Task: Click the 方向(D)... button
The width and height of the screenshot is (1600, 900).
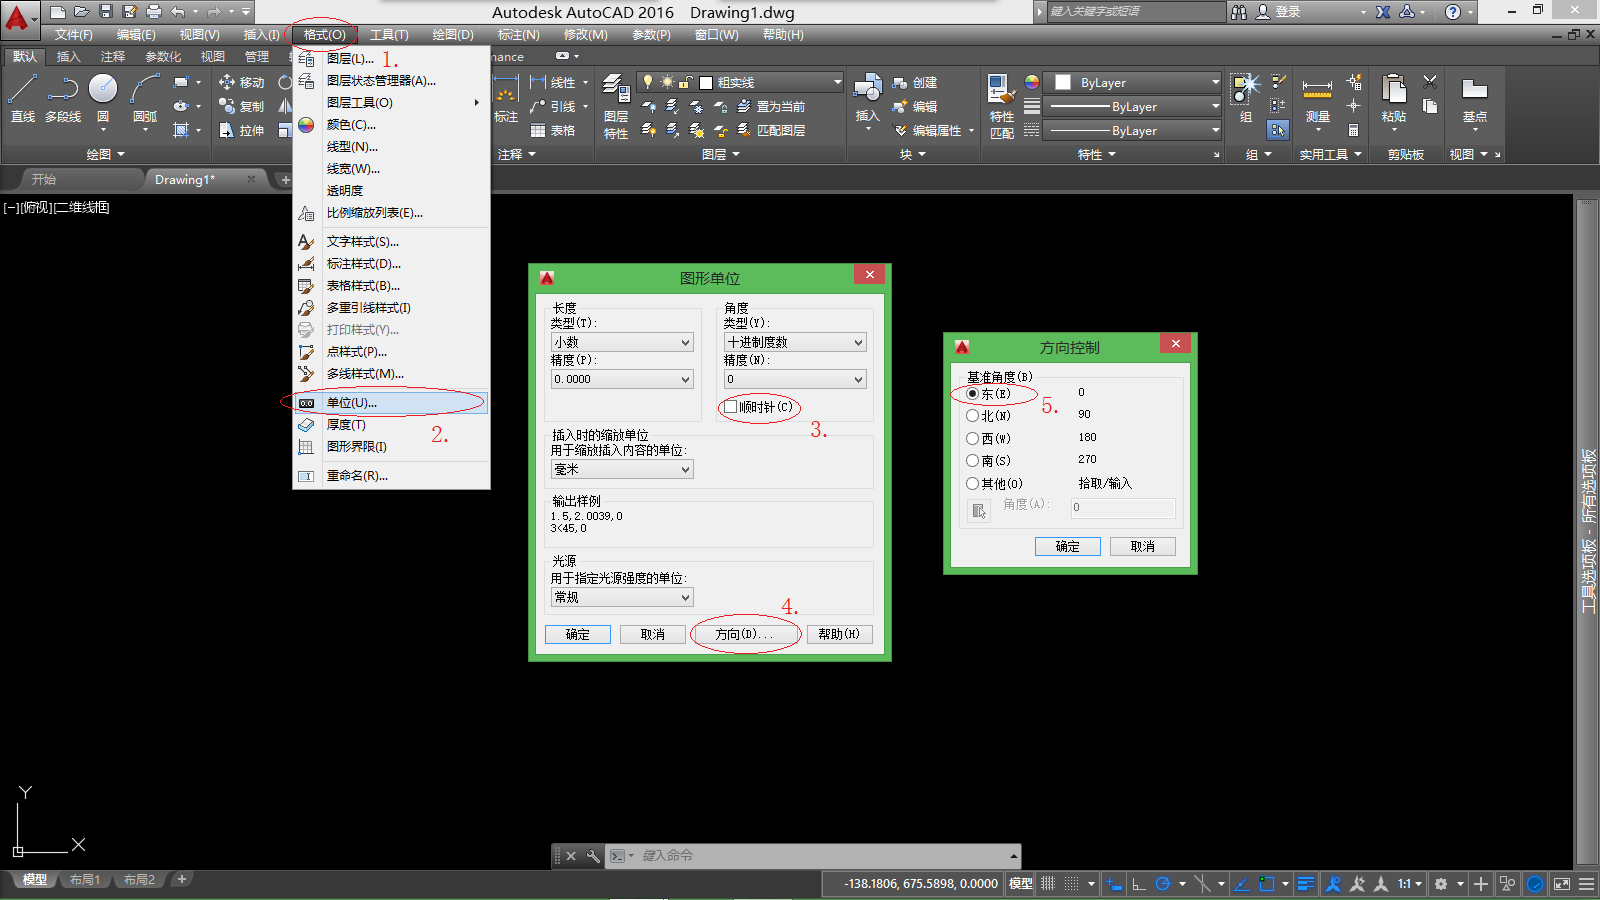Action: click(745, 635)
